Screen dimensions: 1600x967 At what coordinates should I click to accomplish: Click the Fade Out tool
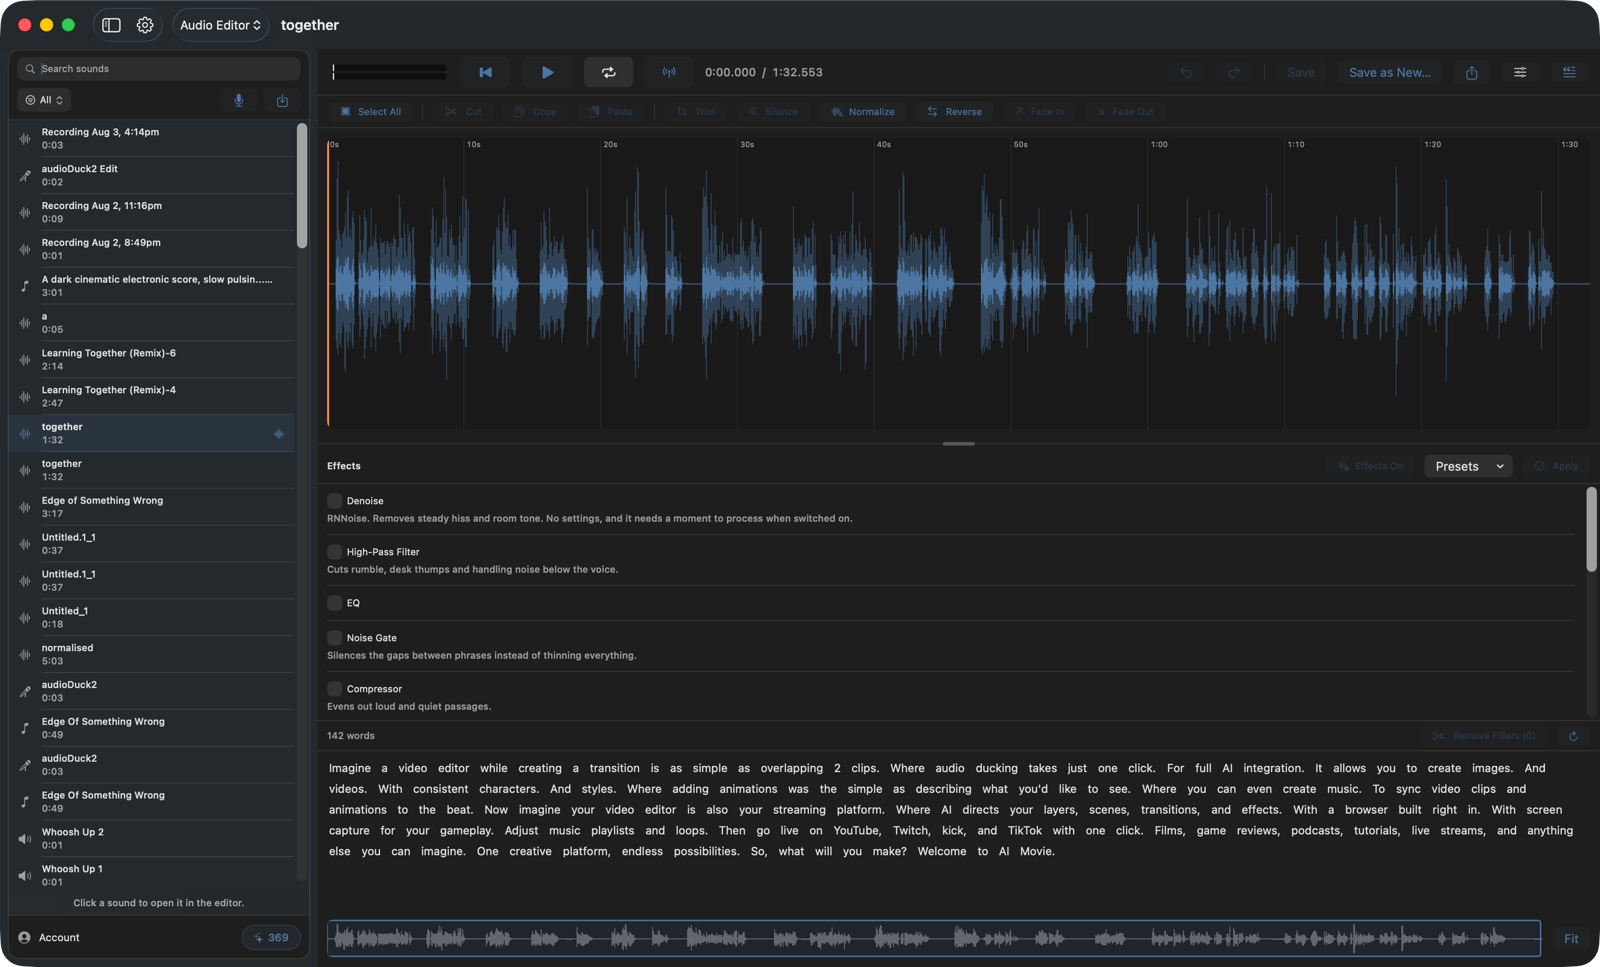point(1124,112)
